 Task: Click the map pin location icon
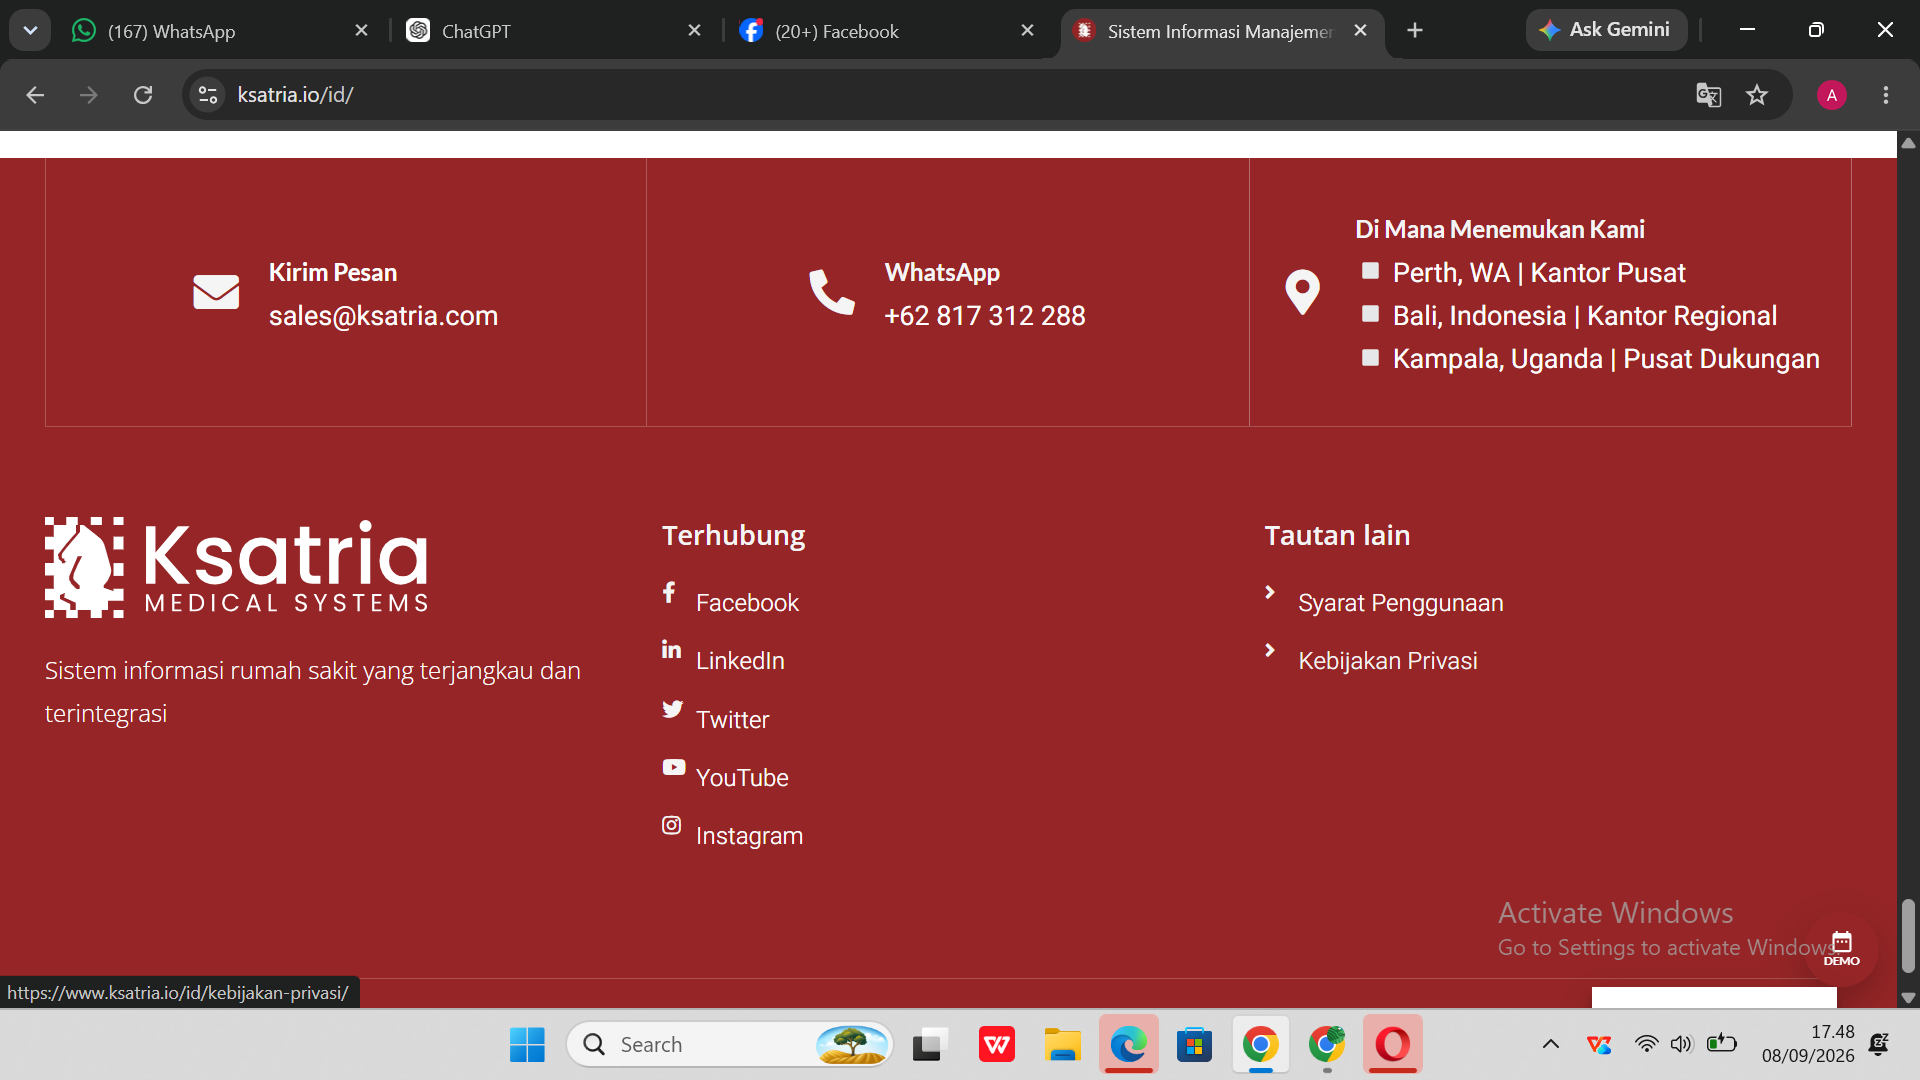click(1302, 292)
